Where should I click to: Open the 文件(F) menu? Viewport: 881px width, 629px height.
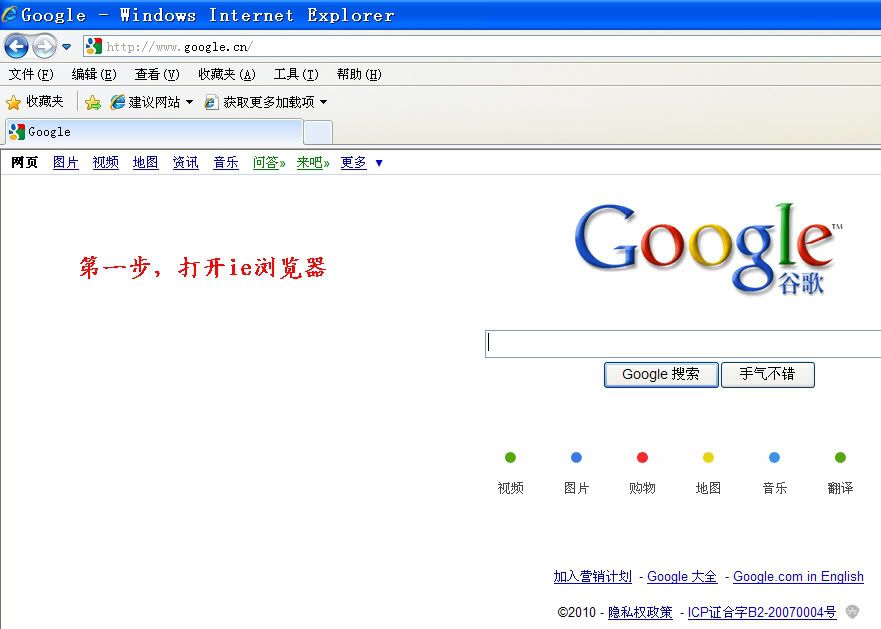pyautogui.click(x=31, y=74)
